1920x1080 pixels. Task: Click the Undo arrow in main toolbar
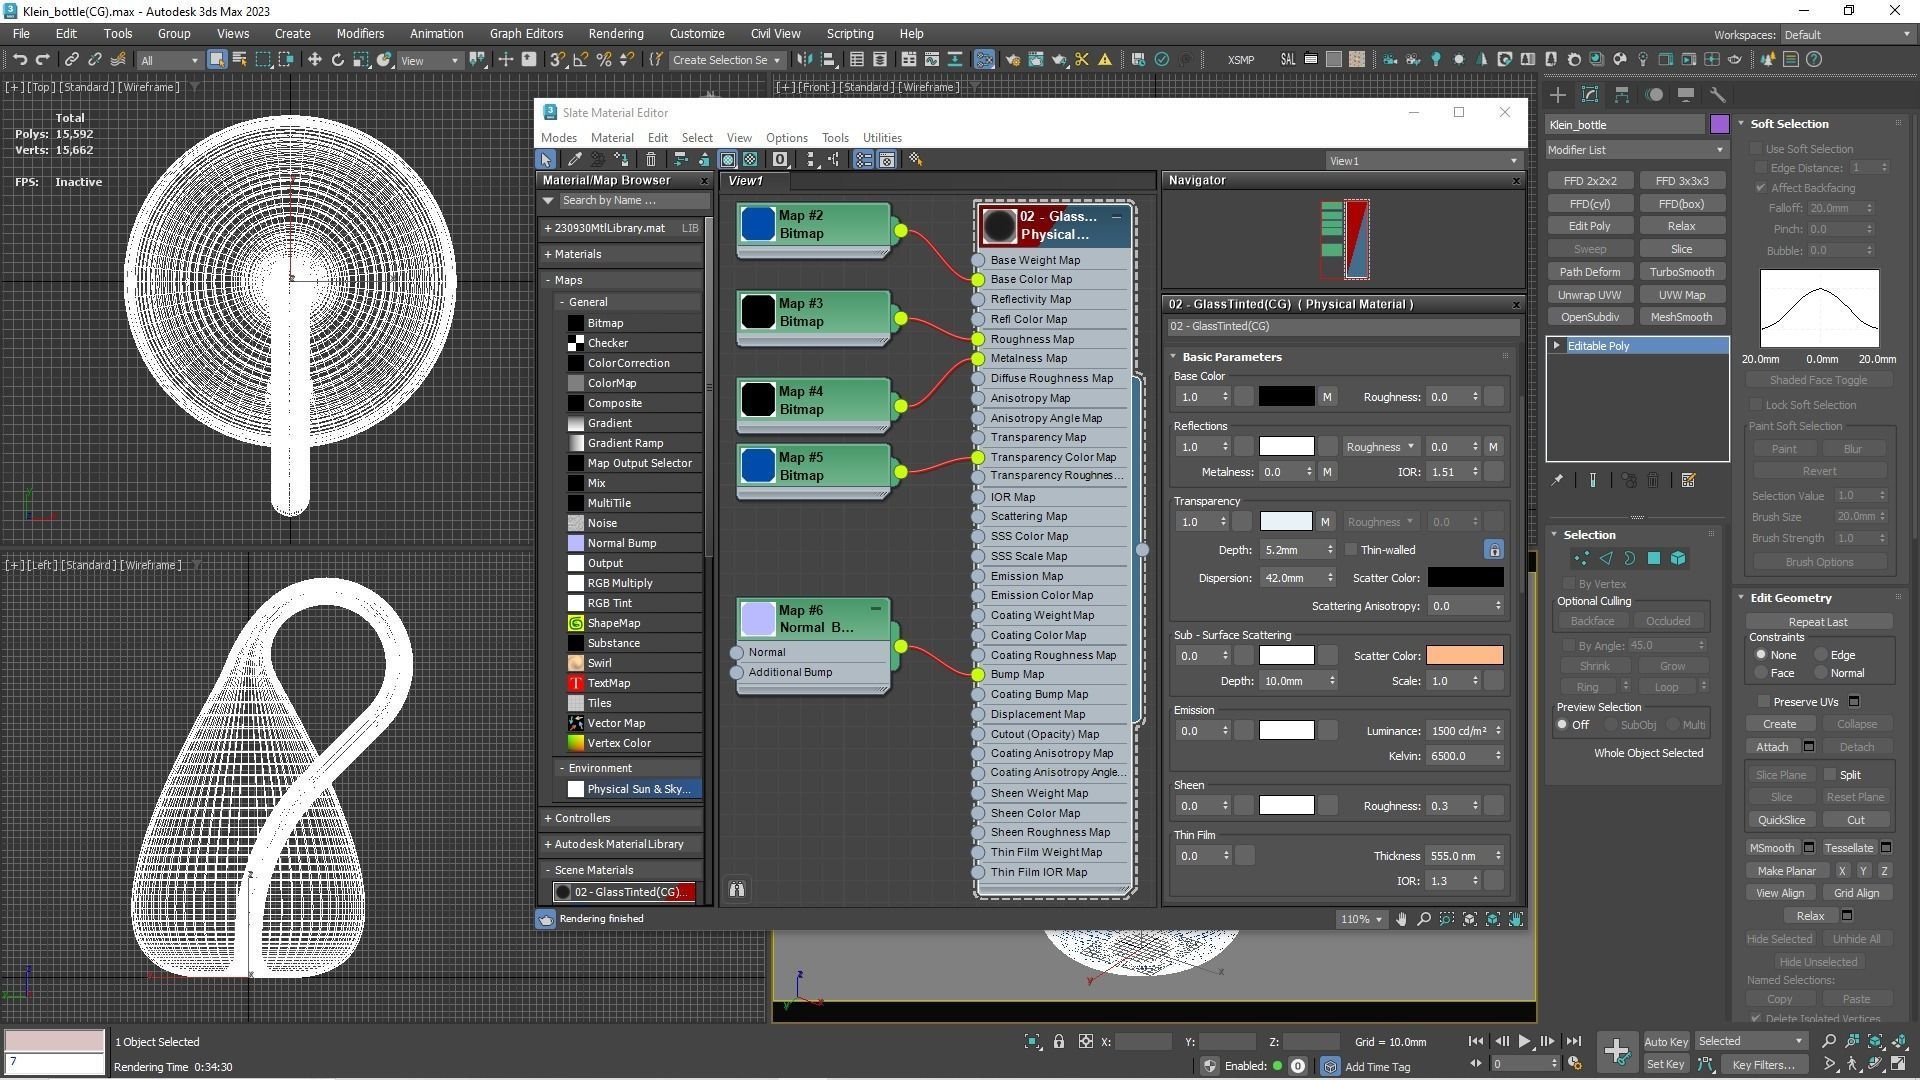pyautogui.click(x=20, y=60)
